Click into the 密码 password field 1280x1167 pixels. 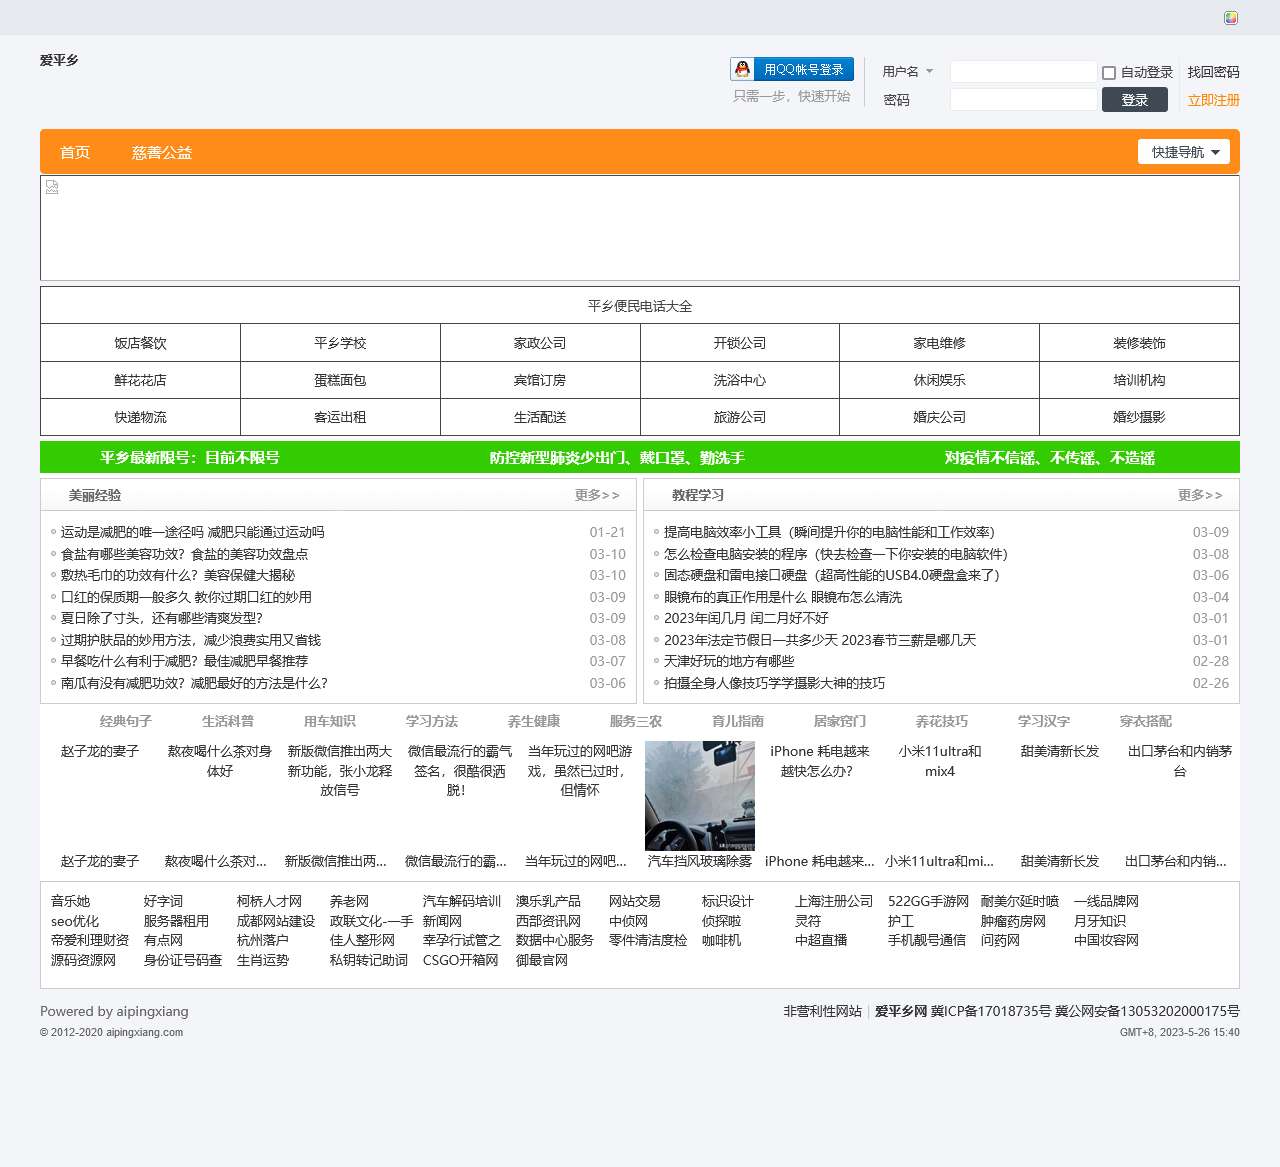coord(1023,100)
